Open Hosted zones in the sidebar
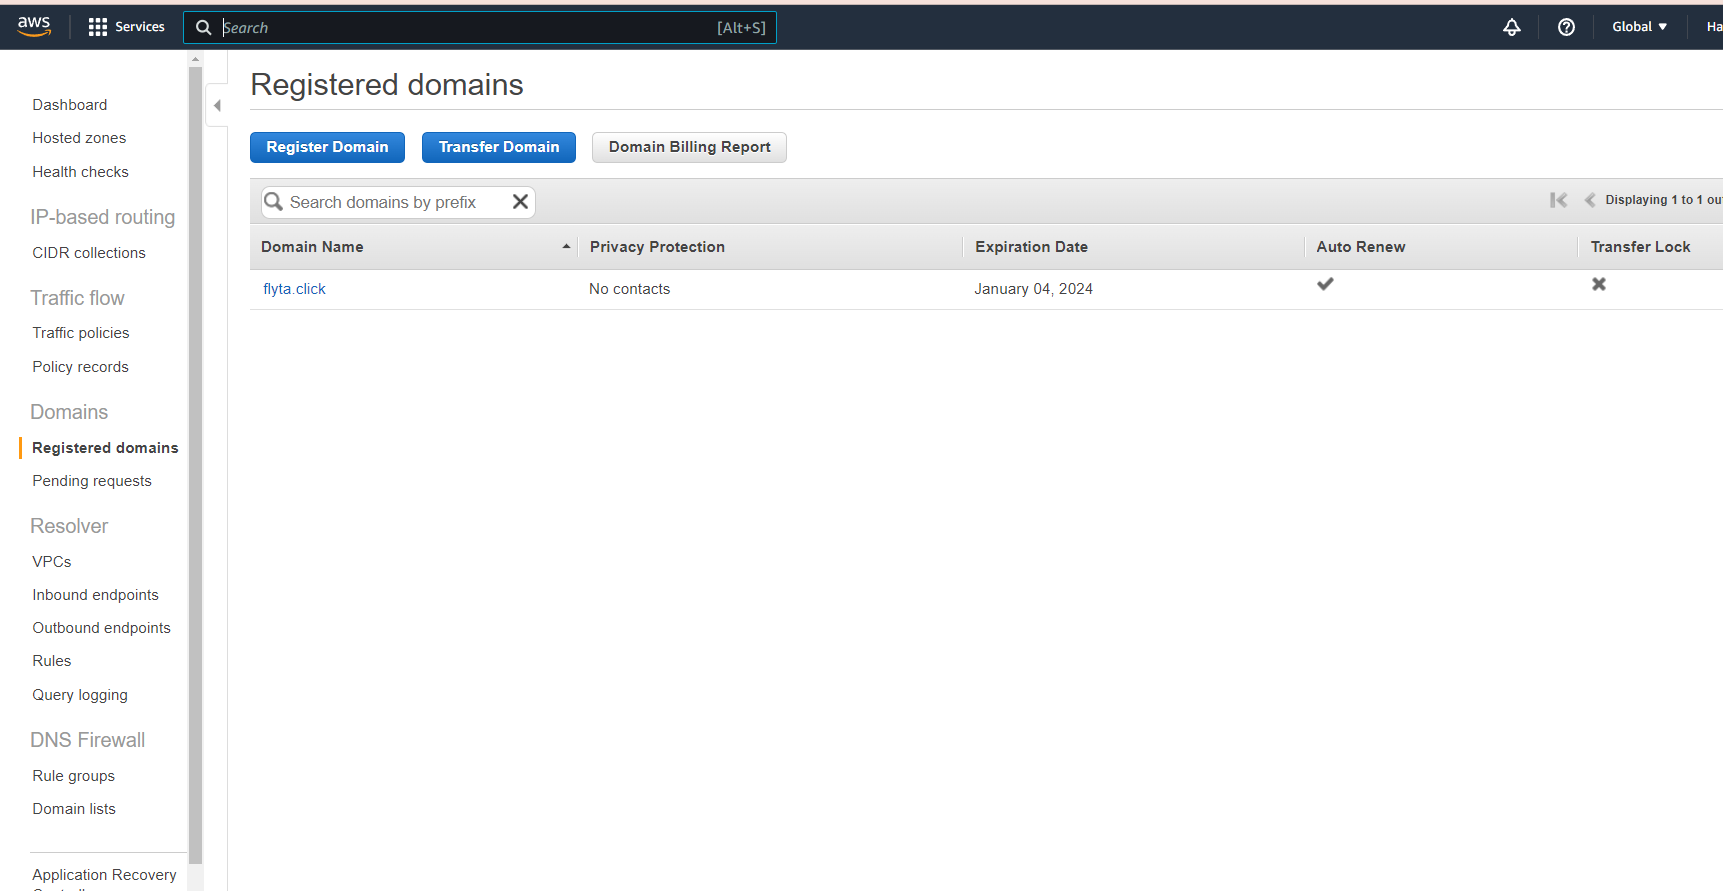 click(79, 138)
